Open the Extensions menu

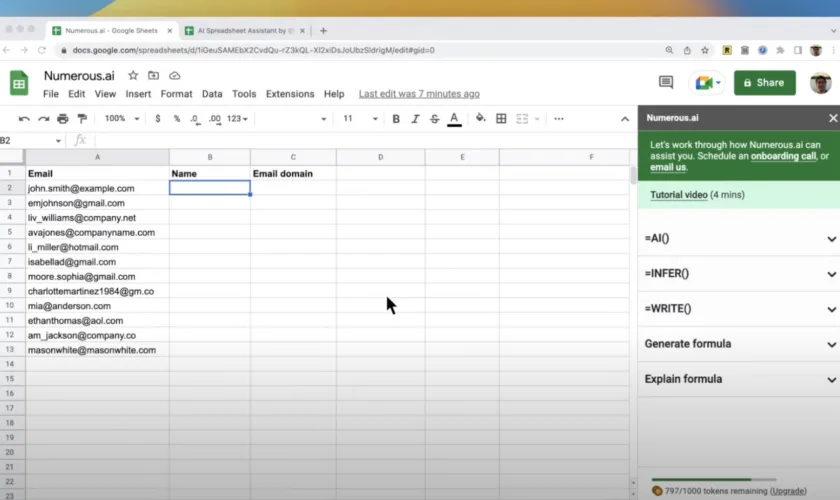[290, 94]
